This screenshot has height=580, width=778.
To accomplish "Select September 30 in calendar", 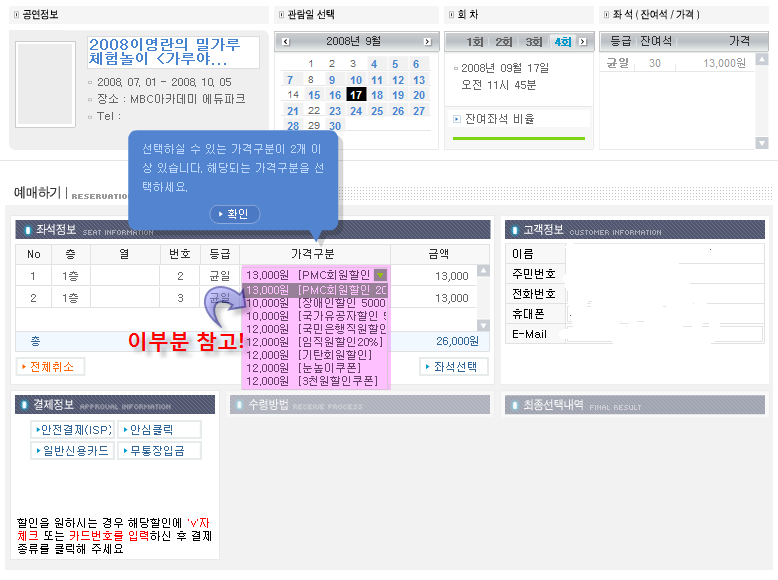I will coord(335,126).
